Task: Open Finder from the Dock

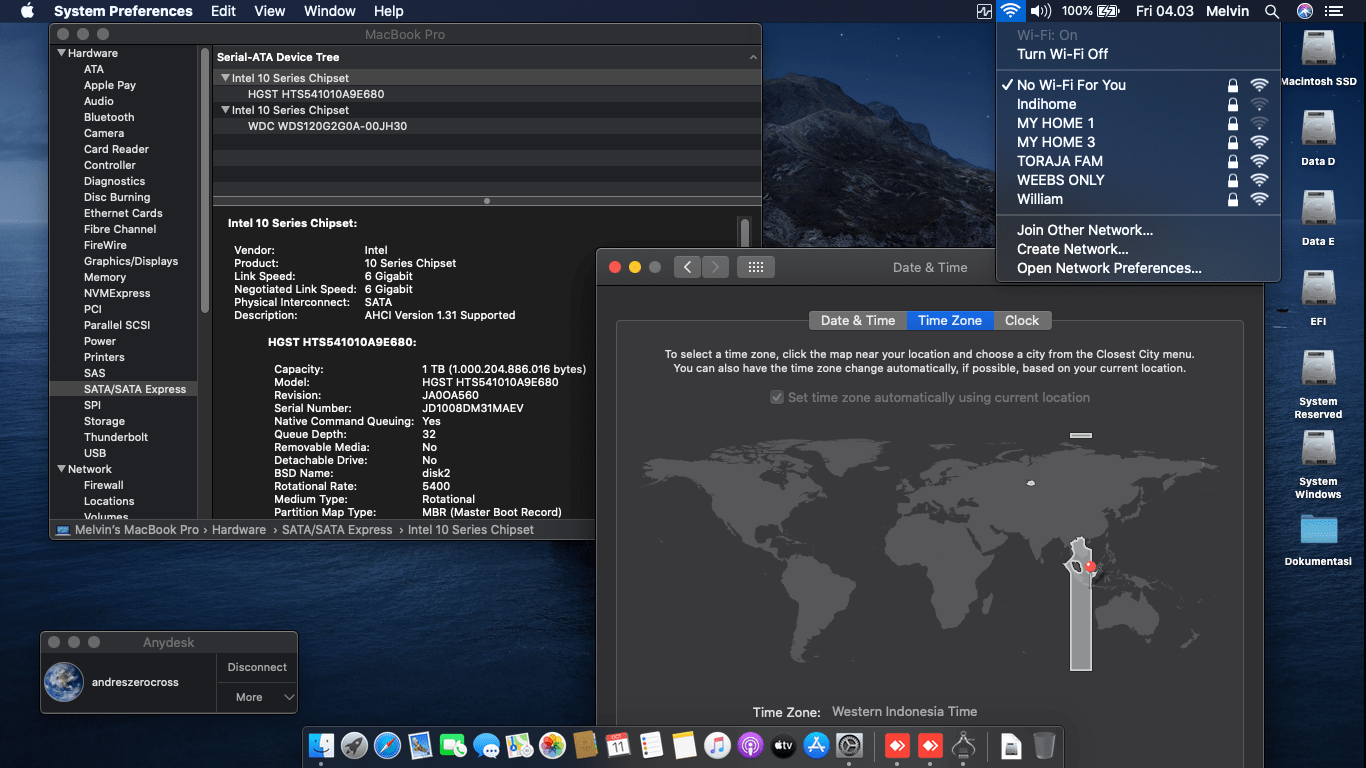Action: 321,745
